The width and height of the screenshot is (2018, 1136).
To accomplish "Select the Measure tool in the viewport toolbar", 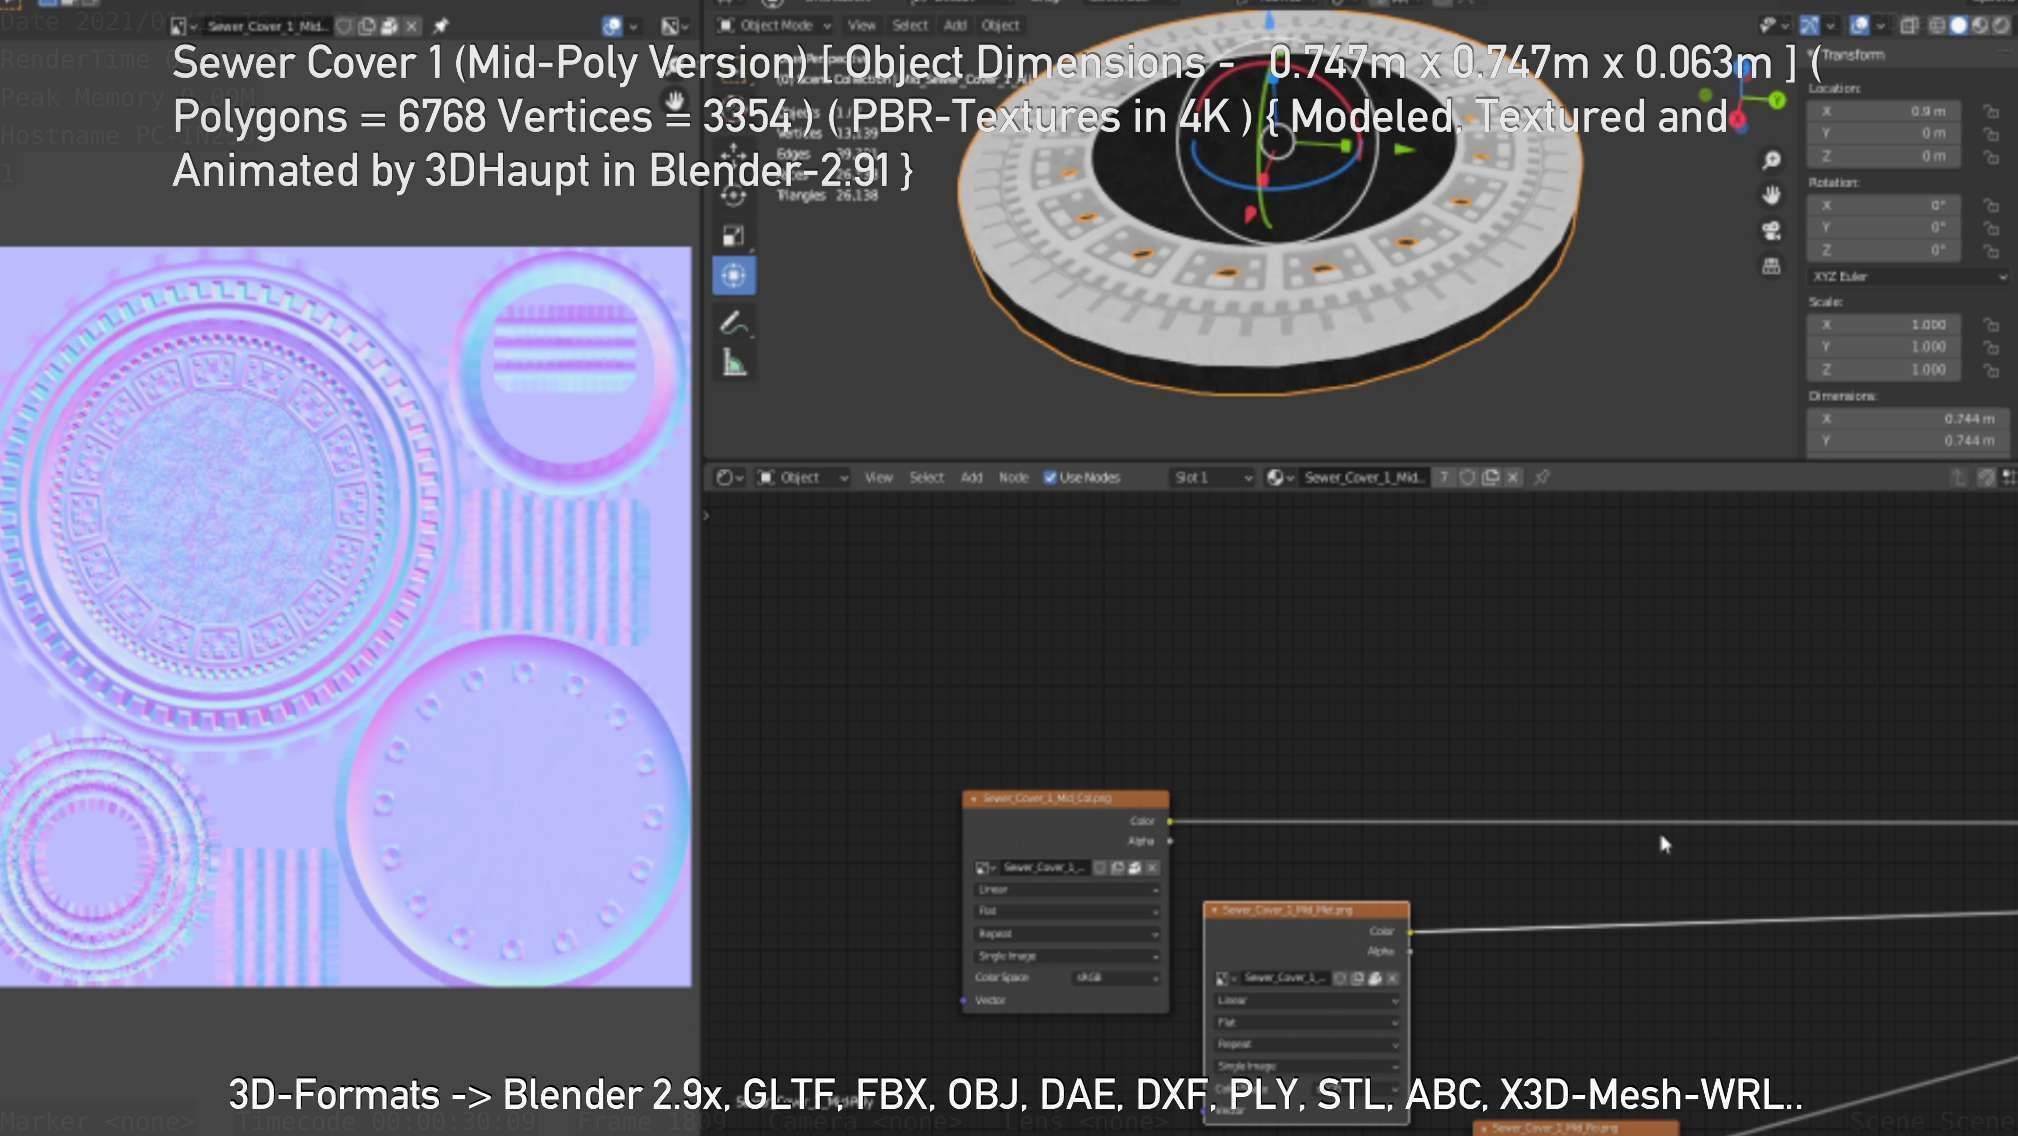I will (x=734, y=363).
